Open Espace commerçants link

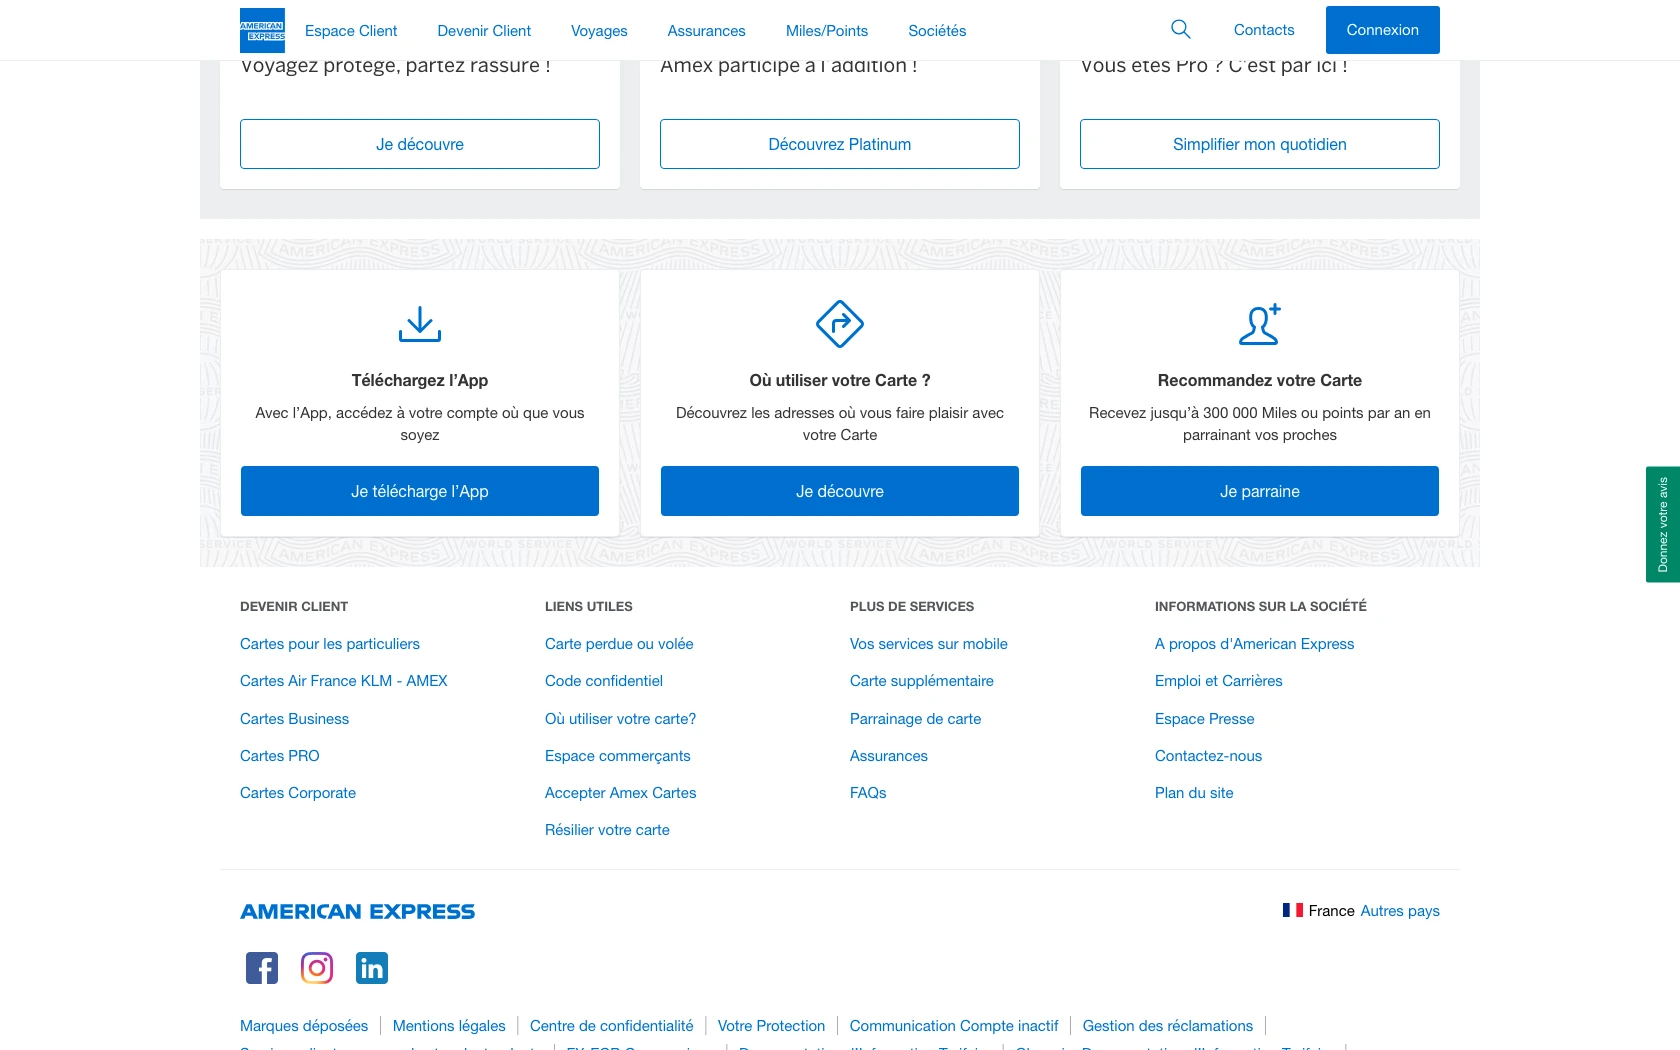coord(618,756)
